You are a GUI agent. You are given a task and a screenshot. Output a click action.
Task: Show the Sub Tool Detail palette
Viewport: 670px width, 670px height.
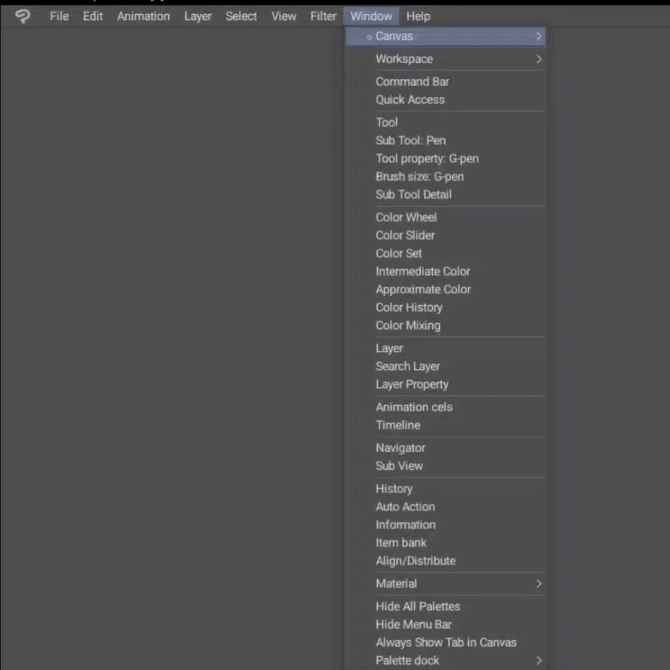pyautogui.click(x=413, y=195)
